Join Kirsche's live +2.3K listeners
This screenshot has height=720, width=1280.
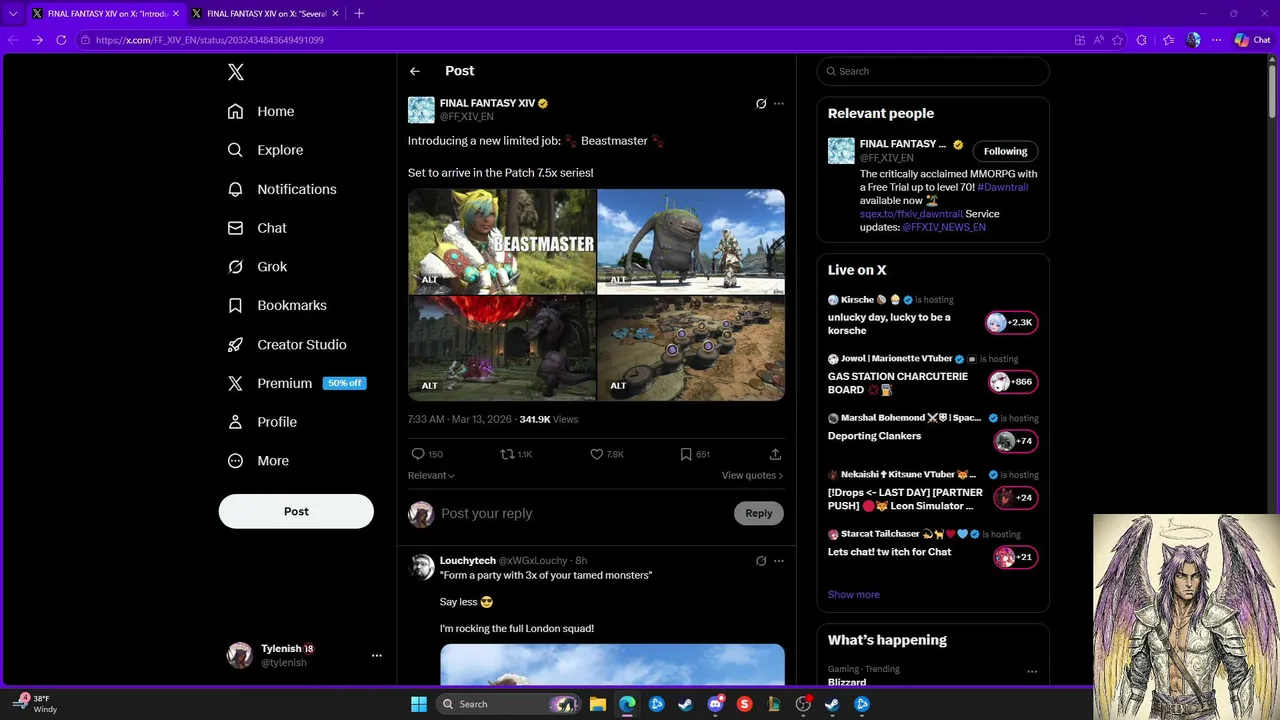coord(1012,322)
